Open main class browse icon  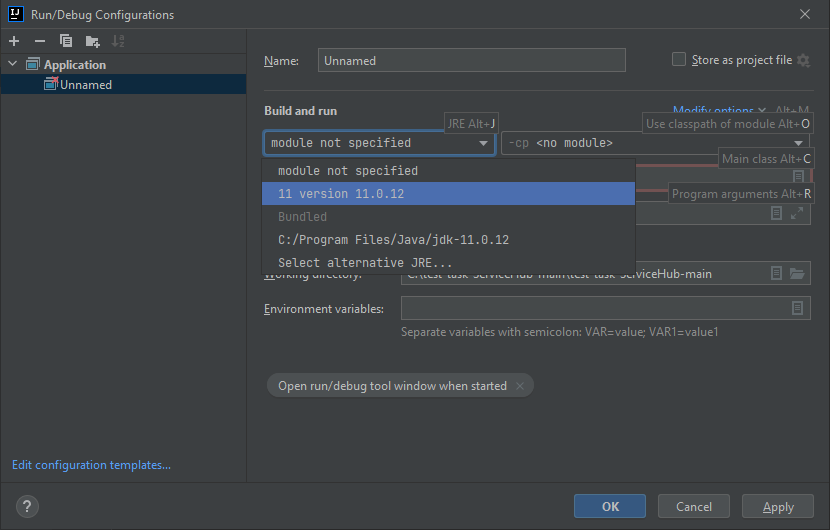pos(798,176)
